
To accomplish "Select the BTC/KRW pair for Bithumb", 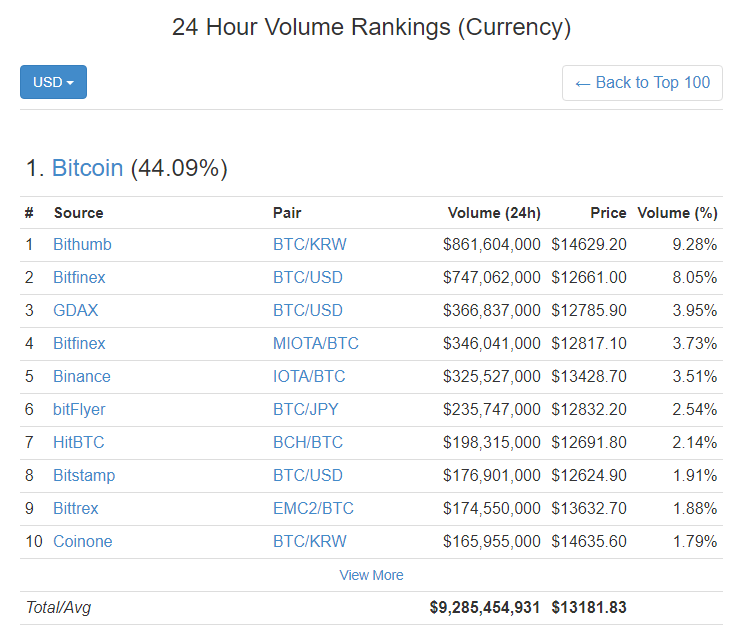I will pos(309,244).
